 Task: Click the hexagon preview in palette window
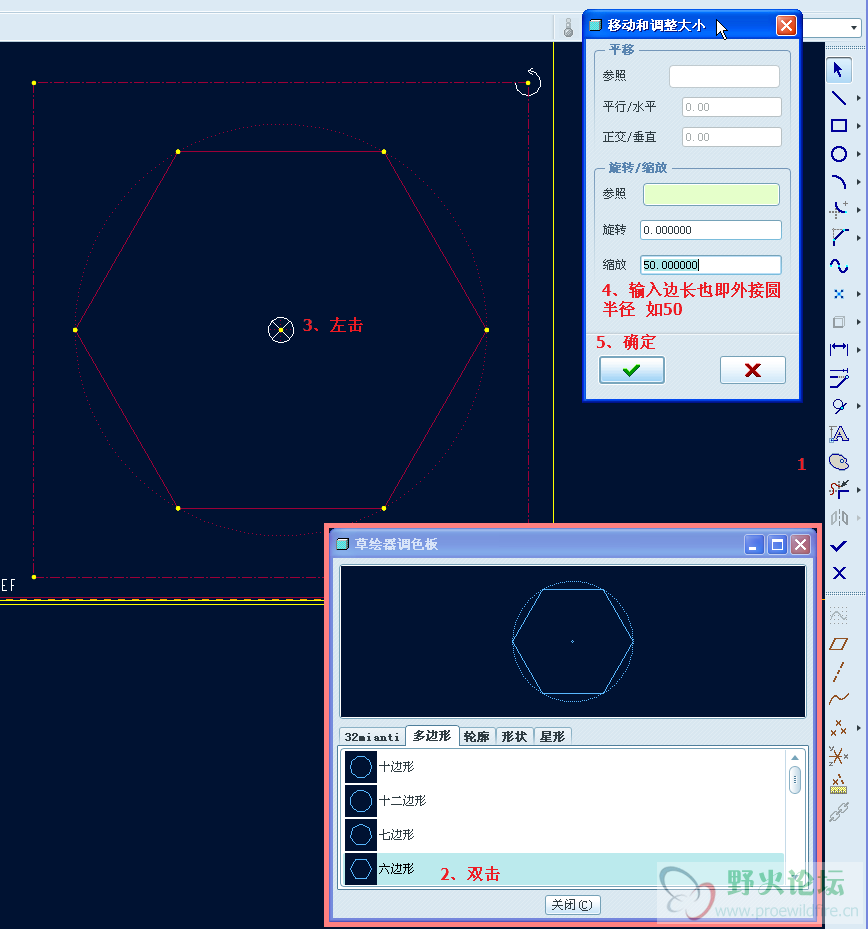tap(572, 641)
